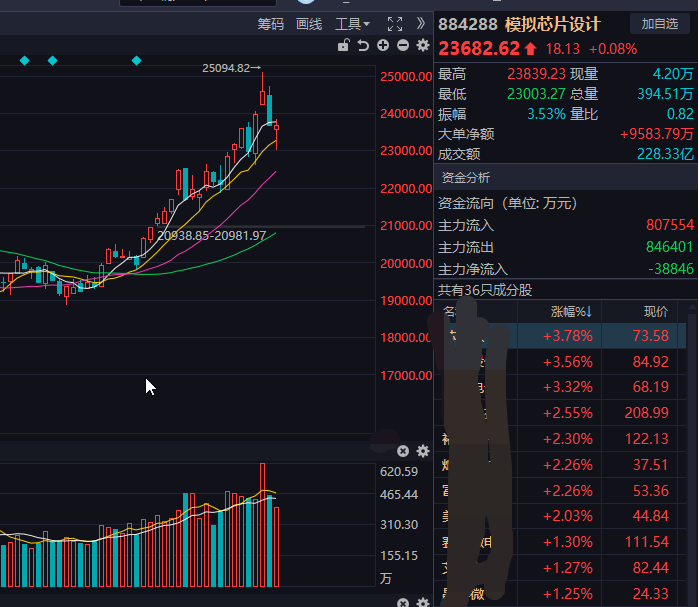Click the chart lock icon

343,45
